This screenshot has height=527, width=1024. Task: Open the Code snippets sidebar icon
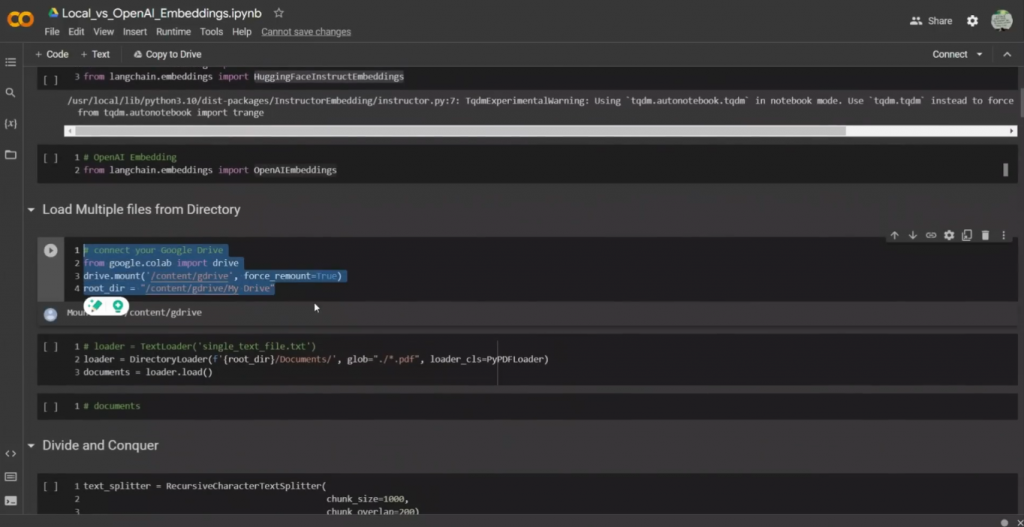(x=10, y=453)
